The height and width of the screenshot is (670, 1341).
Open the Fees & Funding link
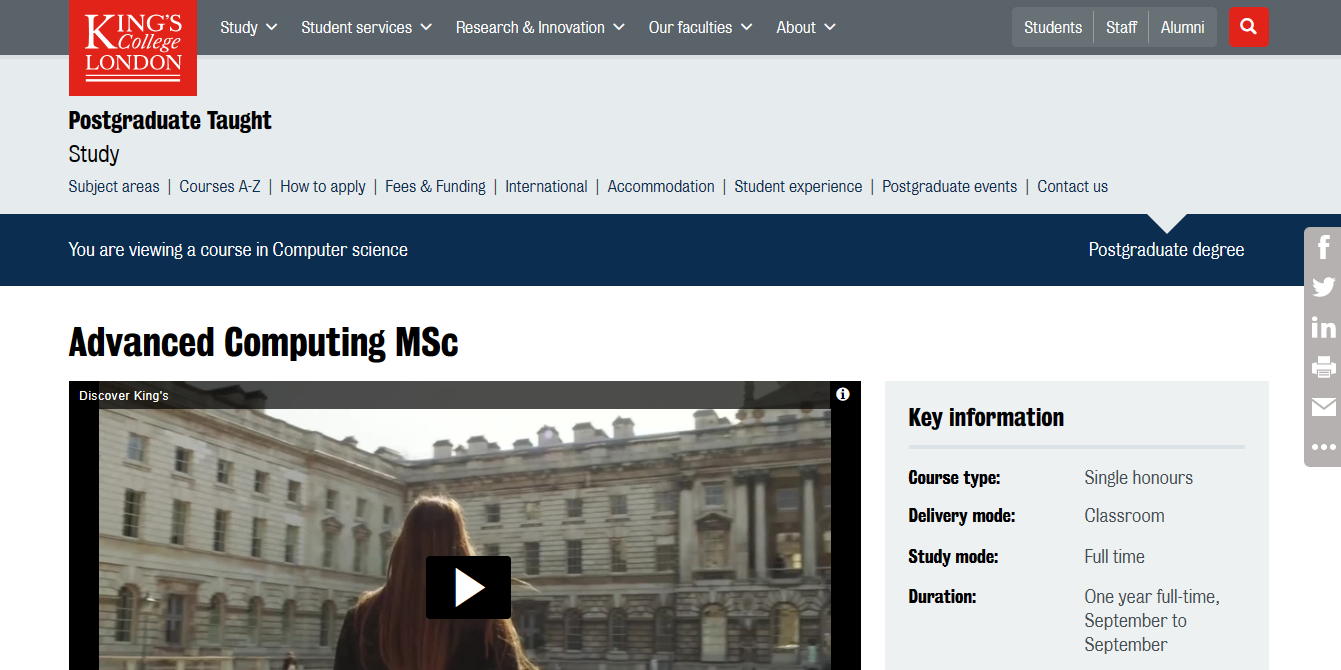point(435,186)
